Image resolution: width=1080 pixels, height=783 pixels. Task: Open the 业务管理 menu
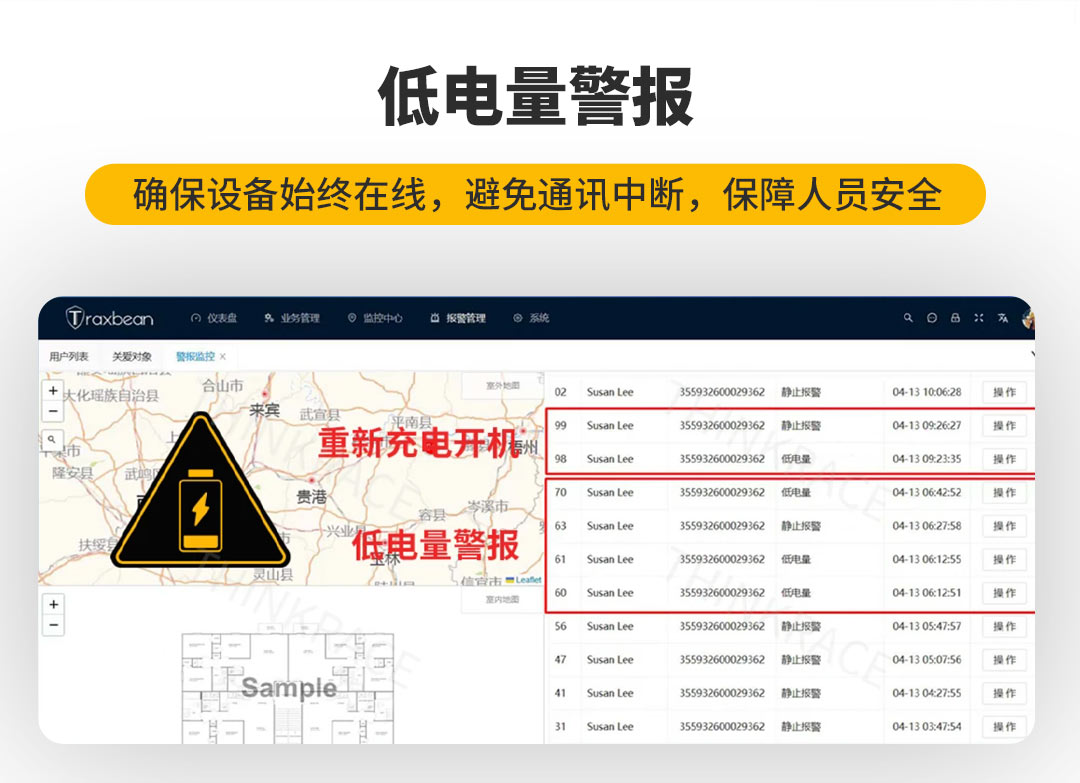292,318
